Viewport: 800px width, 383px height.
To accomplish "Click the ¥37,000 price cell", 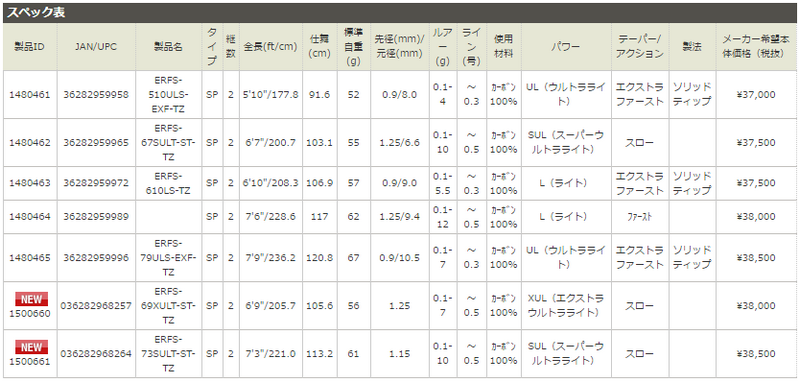I will tap(756, 95).
